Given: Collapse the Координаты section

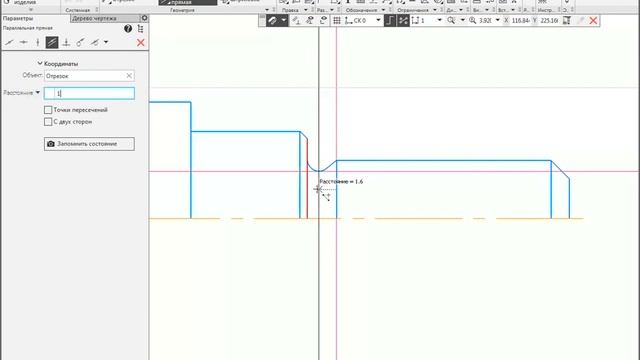Looking at the screenshot, I should pos(40,64).
